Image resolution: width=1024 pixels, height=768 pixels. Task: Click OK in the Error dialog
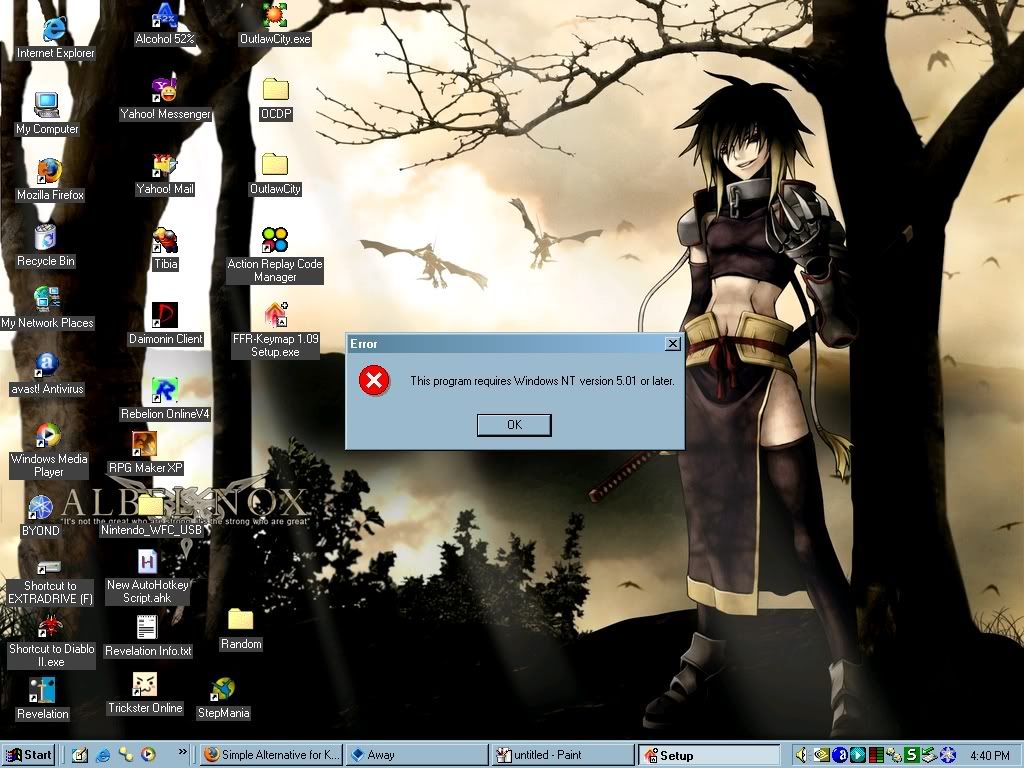(514, 425)
